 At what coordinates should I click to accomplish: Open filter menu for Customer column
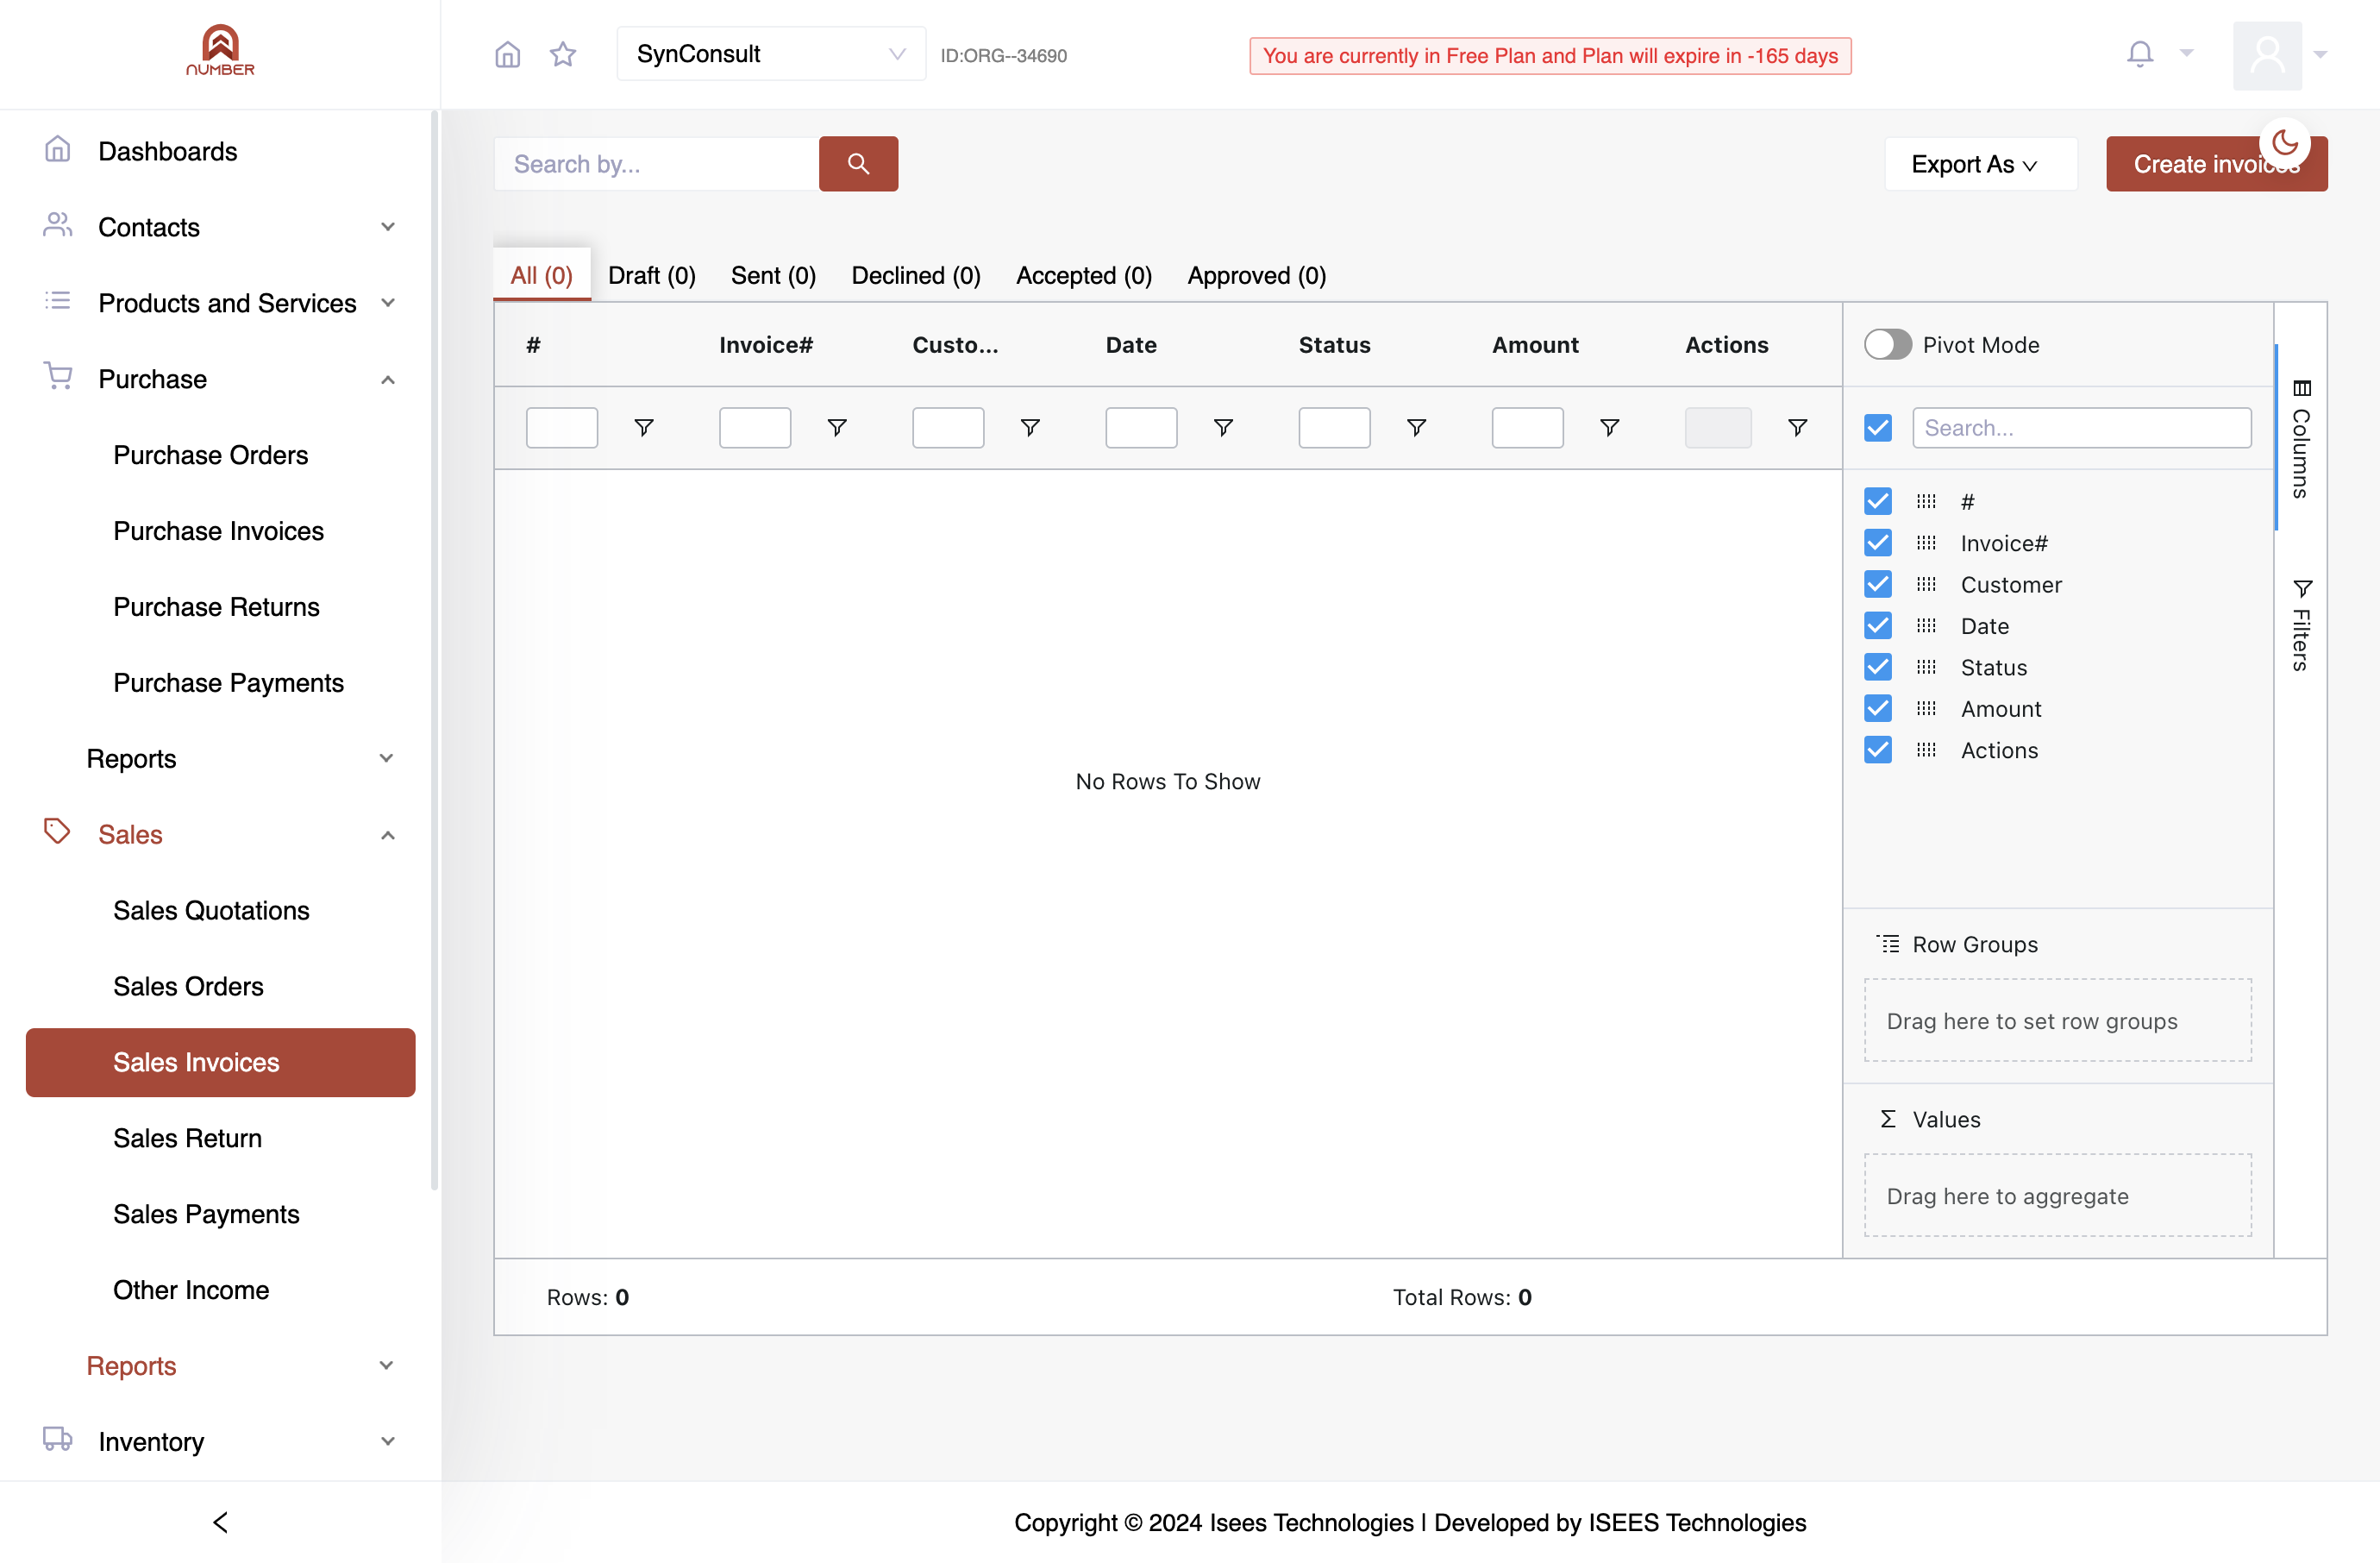pyautogui.click(x=1030, y=428)
